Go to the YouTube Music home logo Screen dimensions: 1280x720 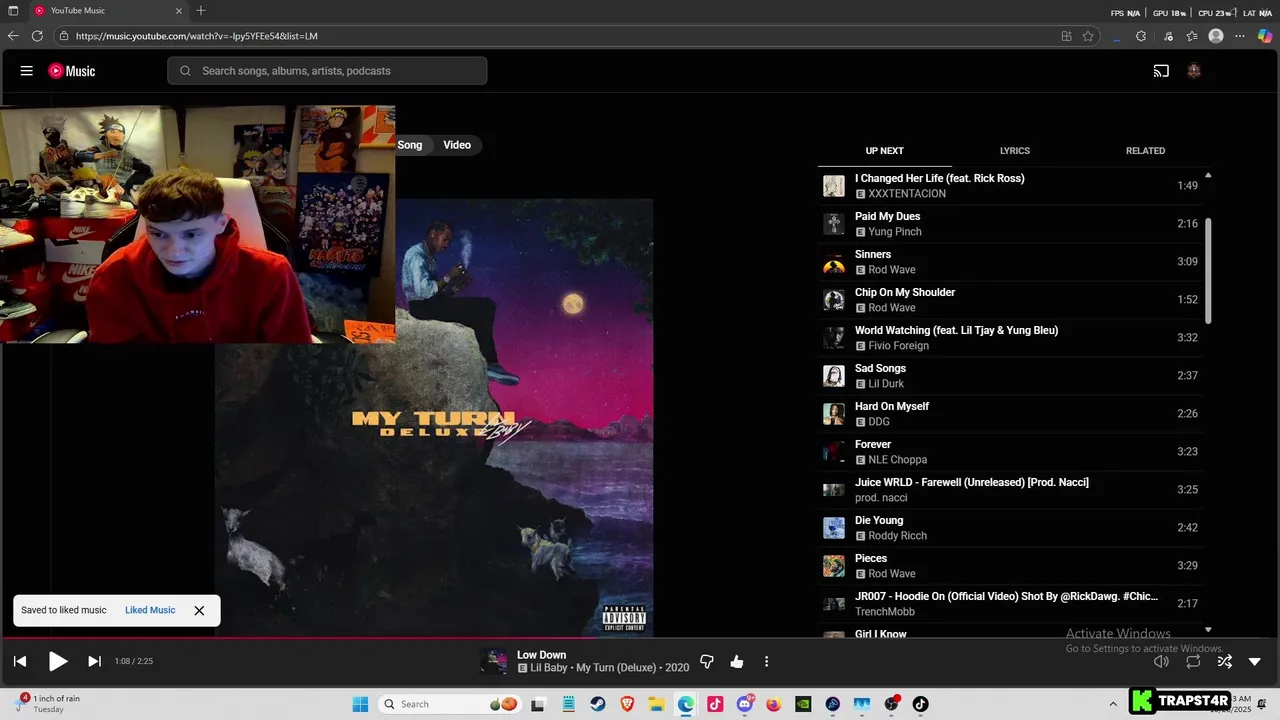click(72, 71)
